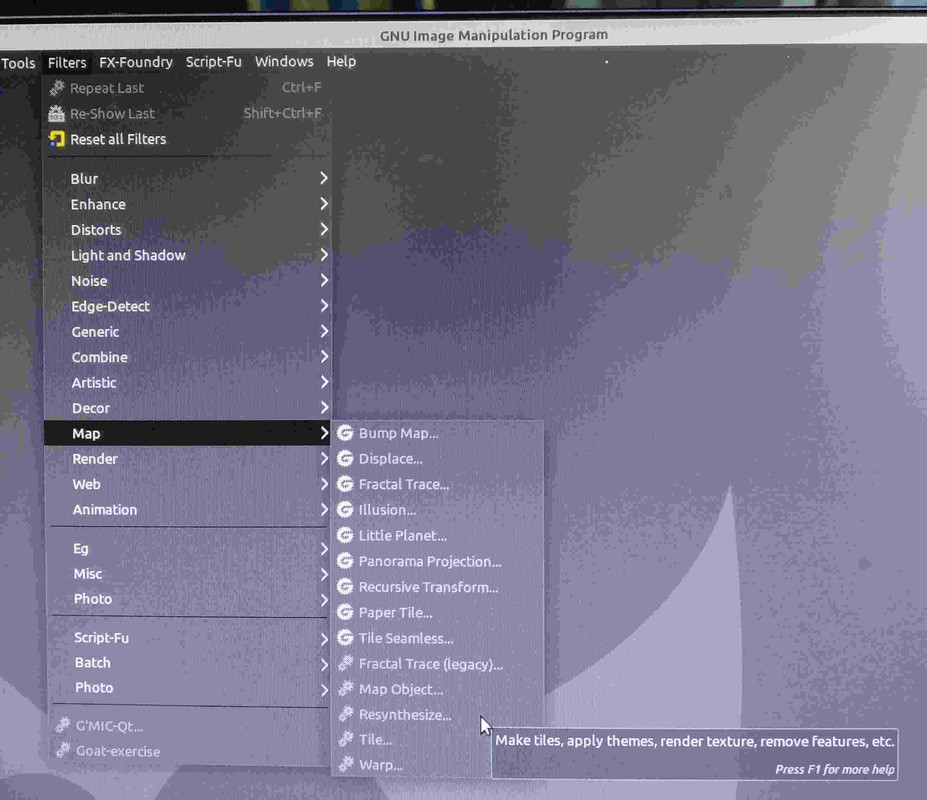Open the FX-Foundry menu
Viewport: 927px width, 800px height.
click(136, 62)
